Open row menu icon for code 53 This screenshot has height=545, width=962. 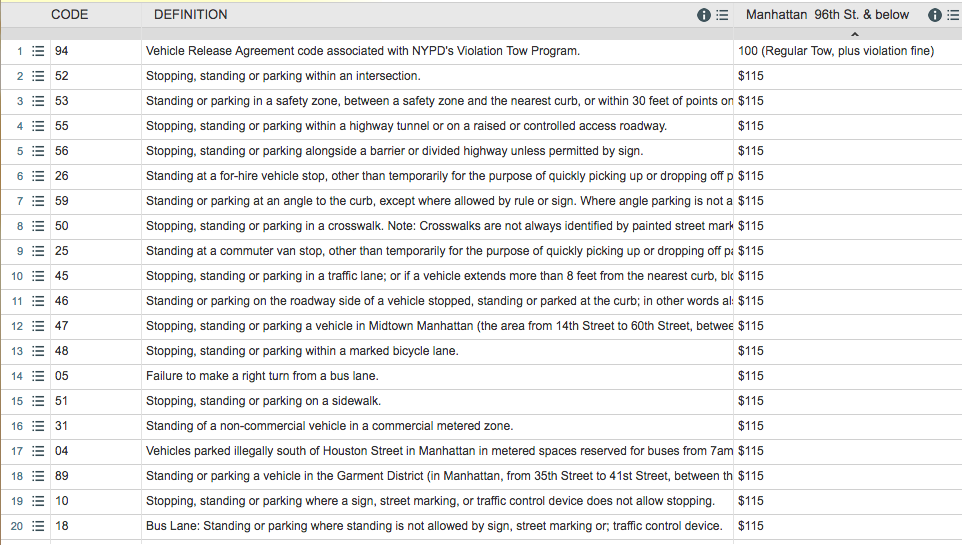click(38, 101)
